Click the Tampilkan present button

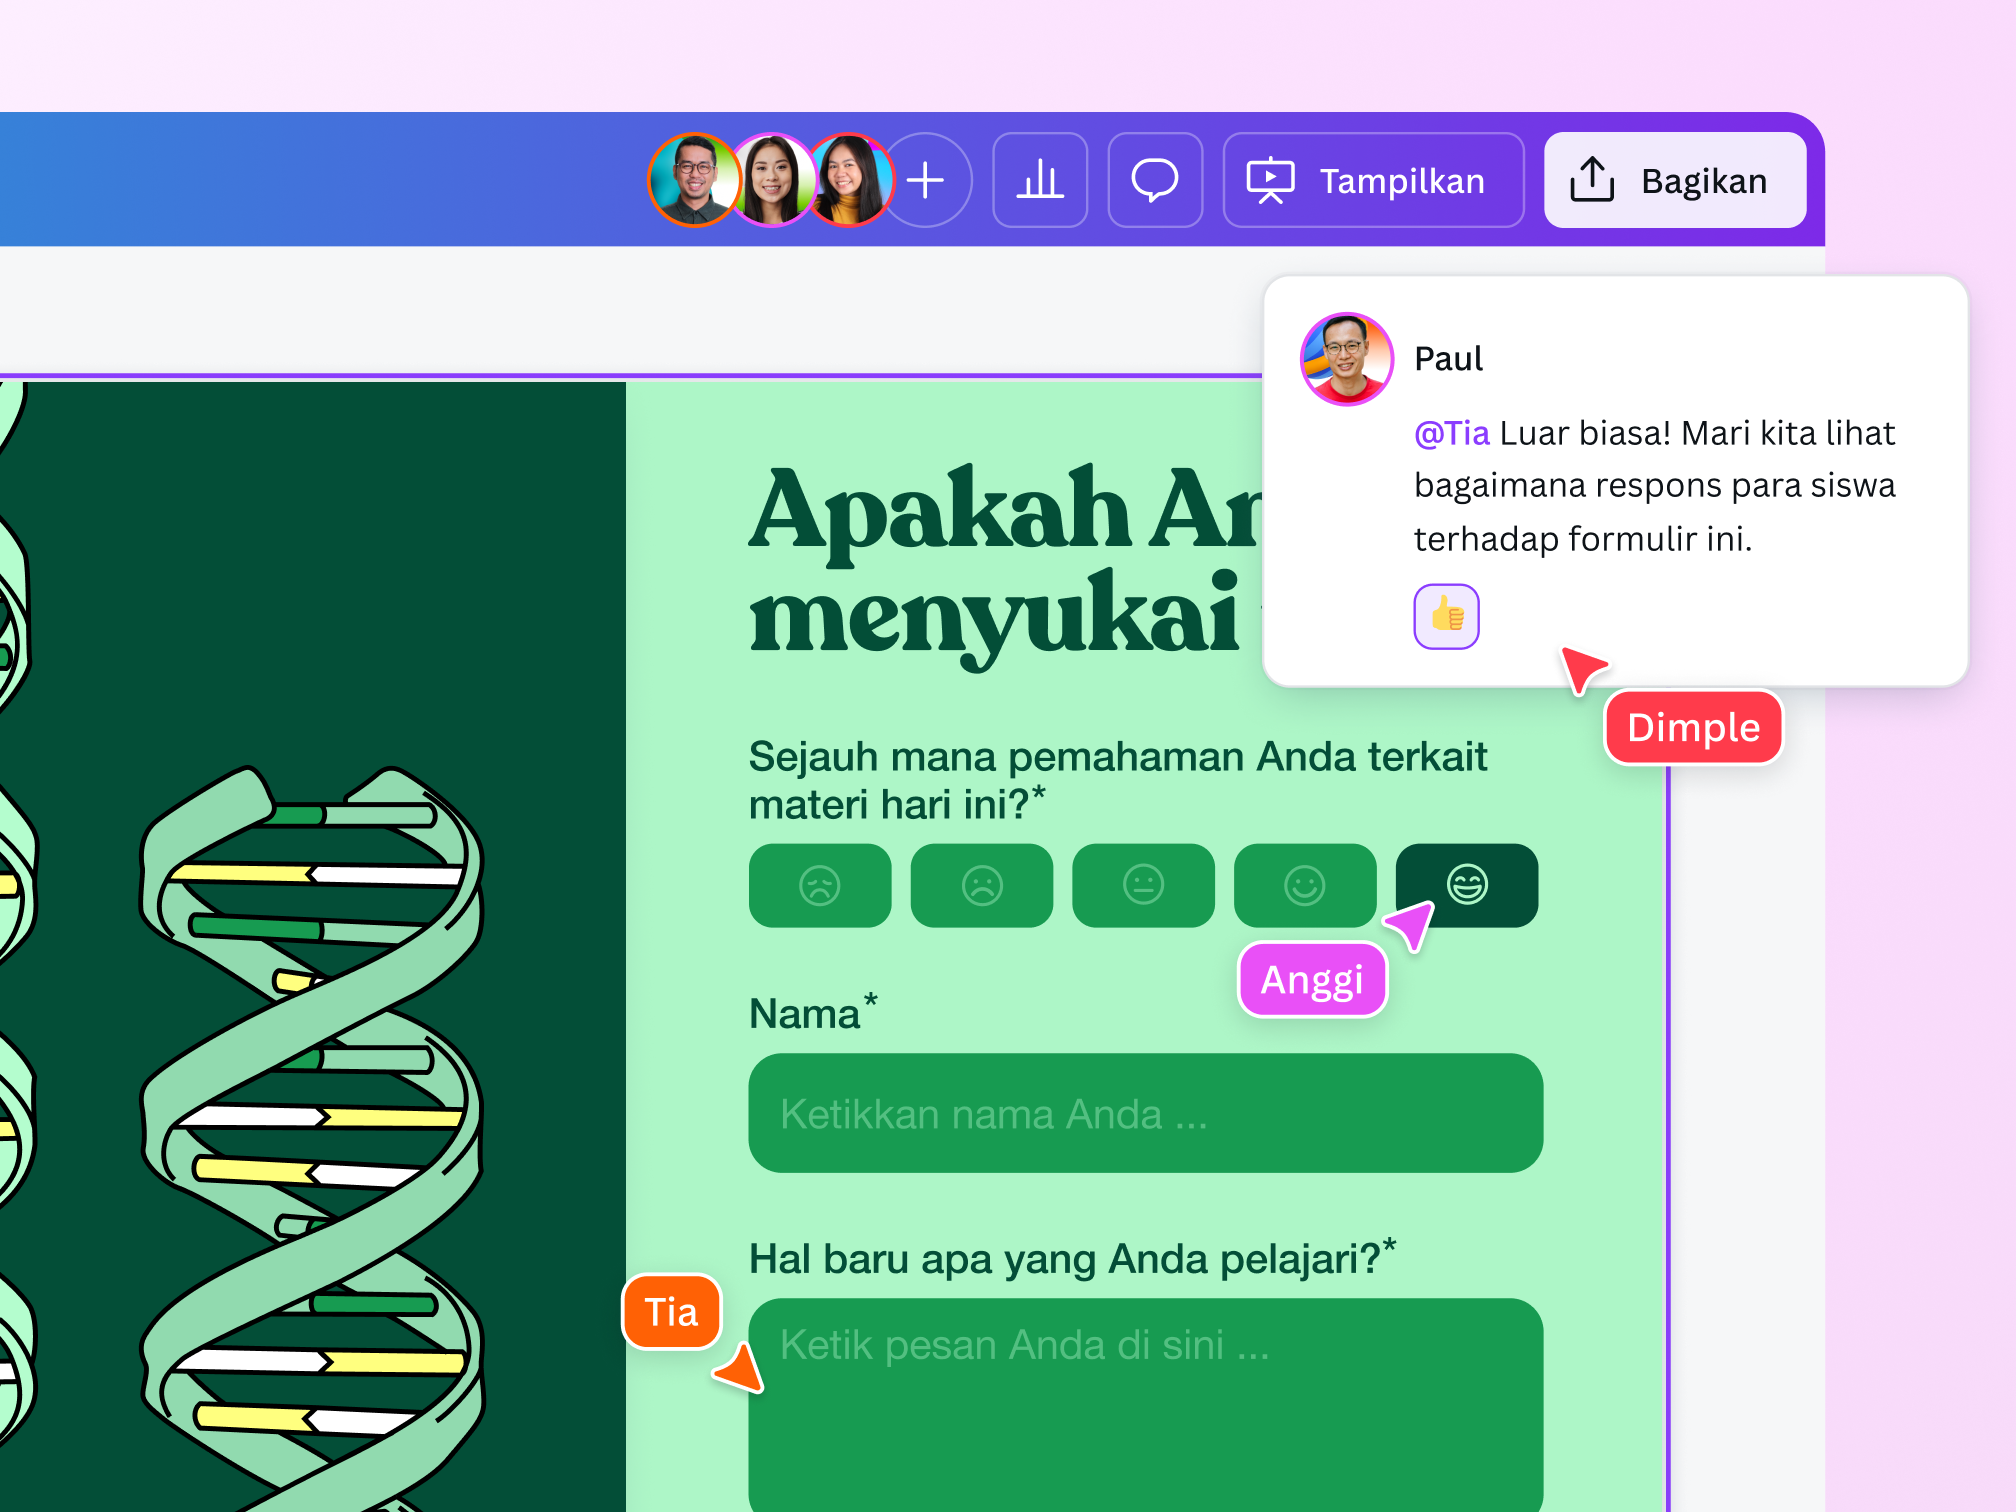point(1373,180)
